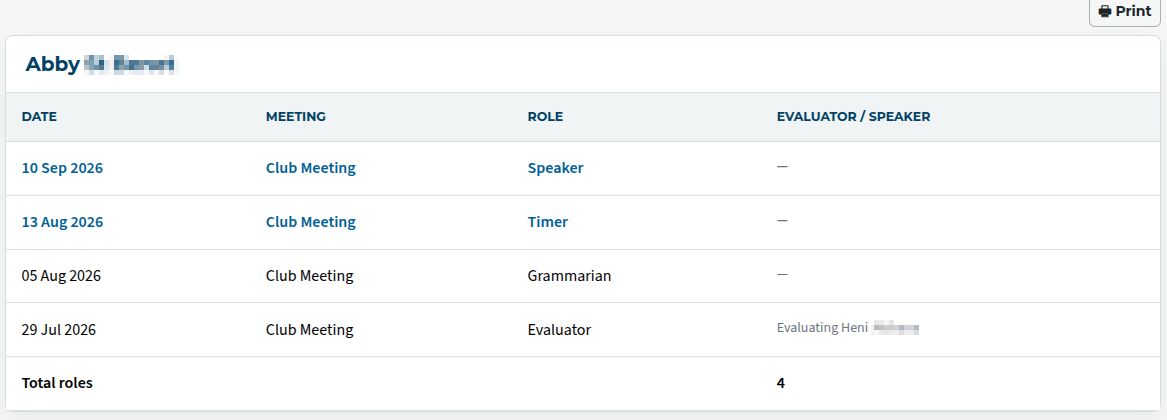The width and height of the screenshot is (1167, 420).
Task: Click the ROLE column header
Action: pos(545,117)
